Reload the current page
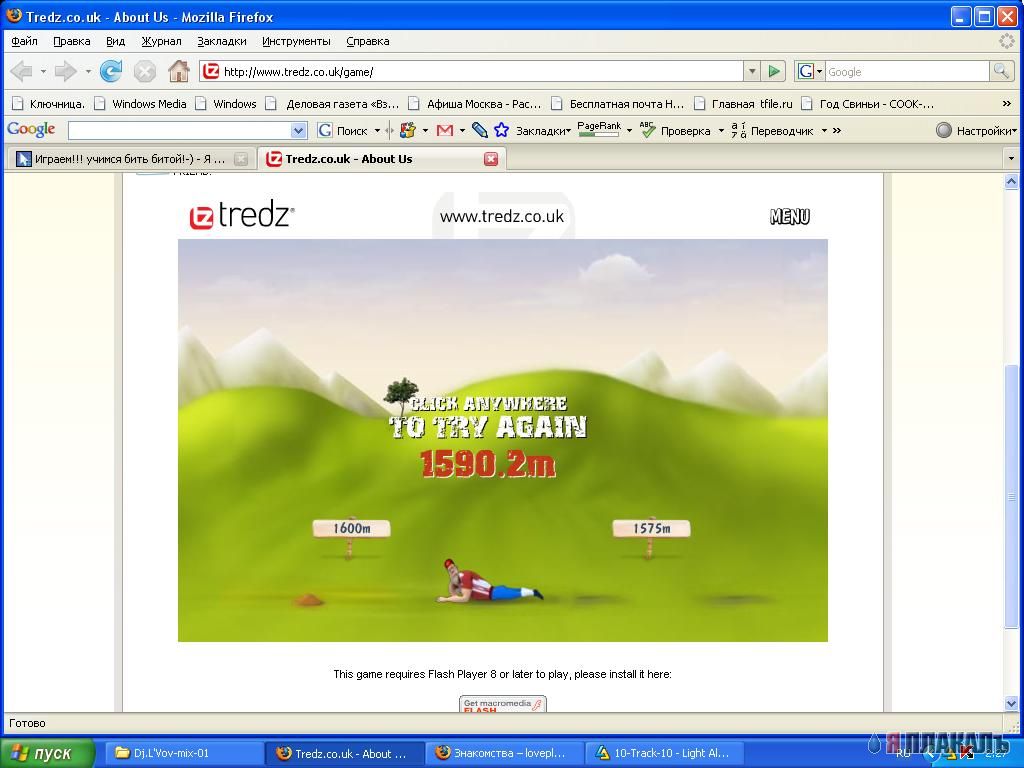The width and height of the screenshot is (1024, 768). [x=111, y=71]
